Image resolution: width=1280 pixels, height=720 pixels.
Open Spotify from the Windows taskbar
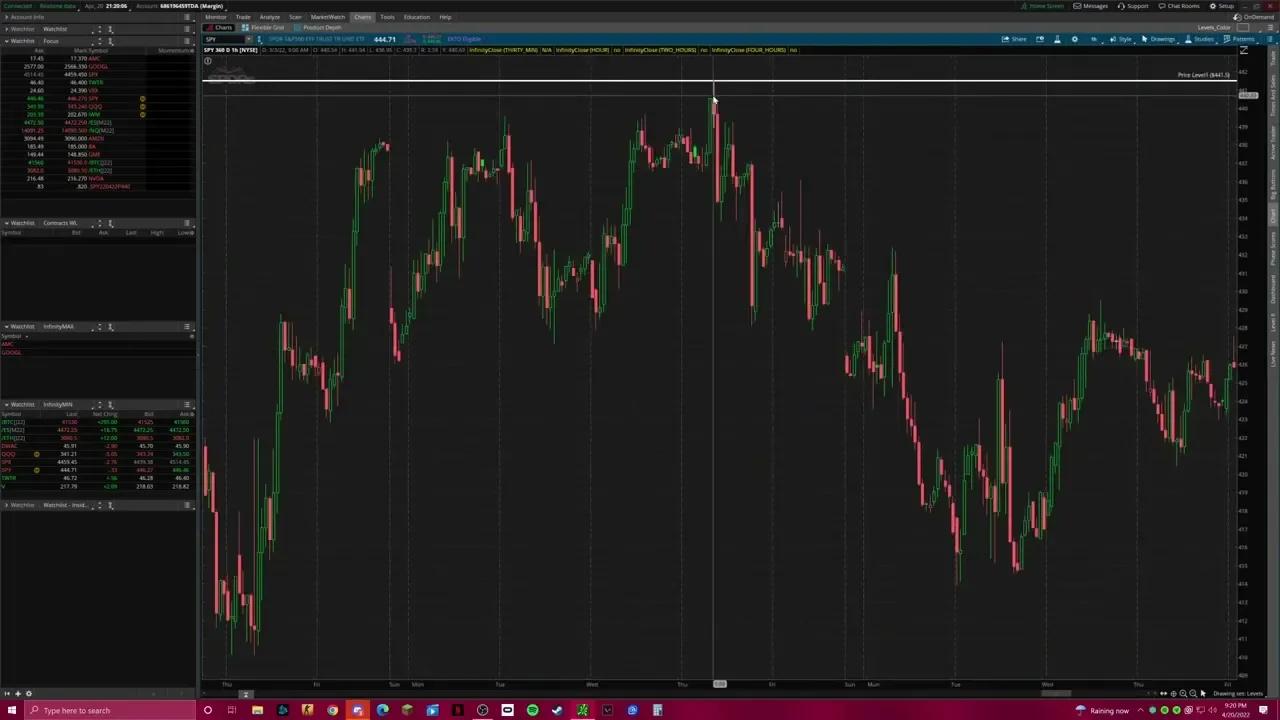click(x=532, y=710)
